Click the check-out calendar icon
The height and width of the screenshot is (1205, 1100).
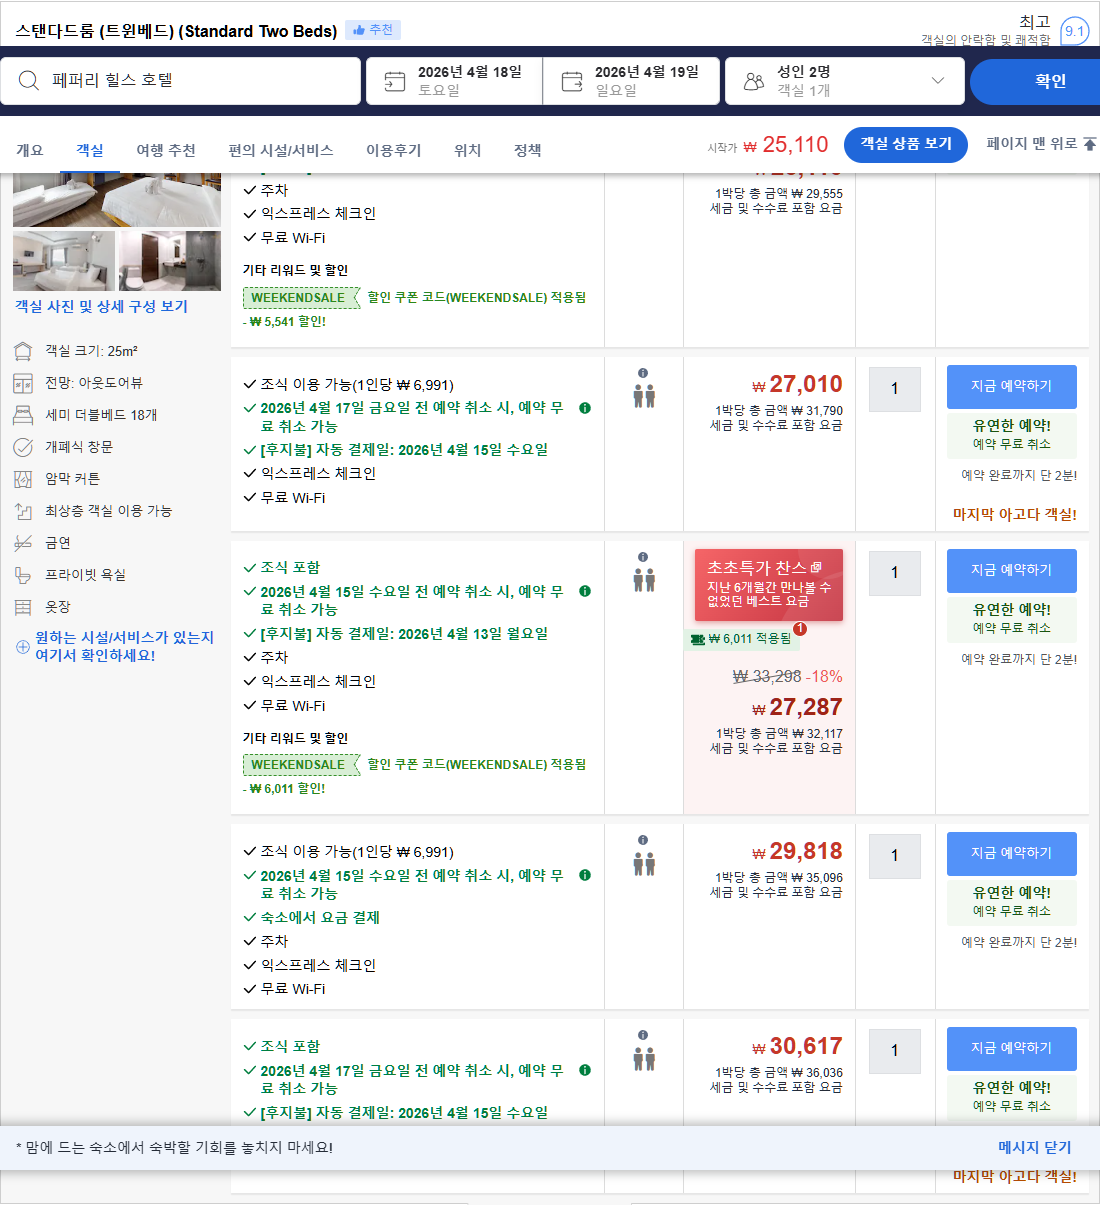(572, 81)
